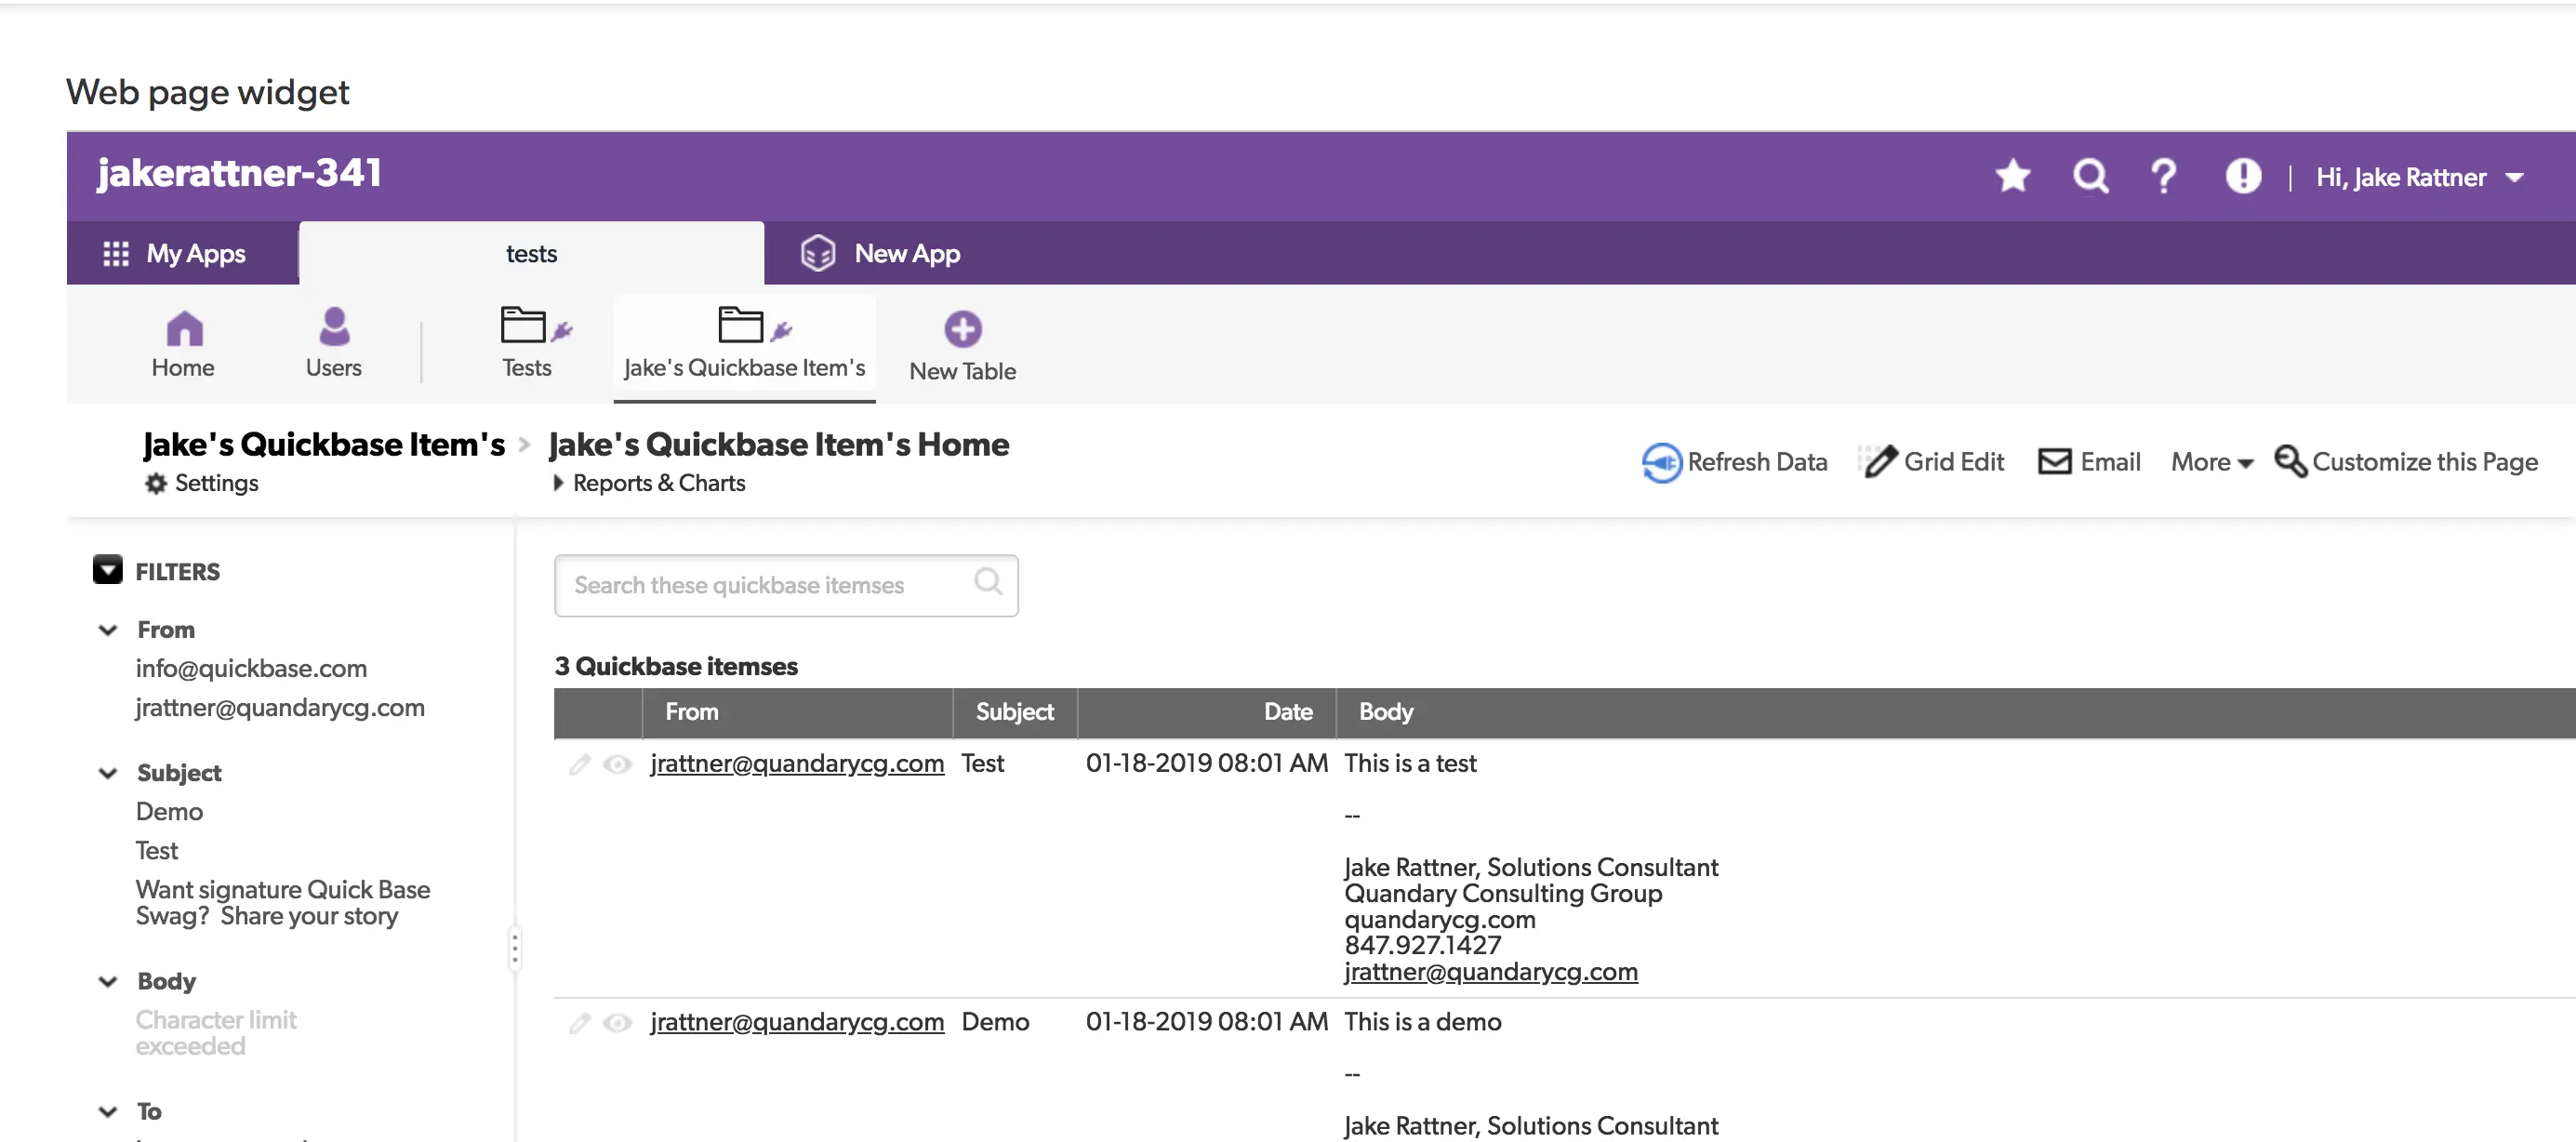View the Test record eye icon
Image resolution: width=2576 pixels, height=1142 pixels.
[618, 765]
